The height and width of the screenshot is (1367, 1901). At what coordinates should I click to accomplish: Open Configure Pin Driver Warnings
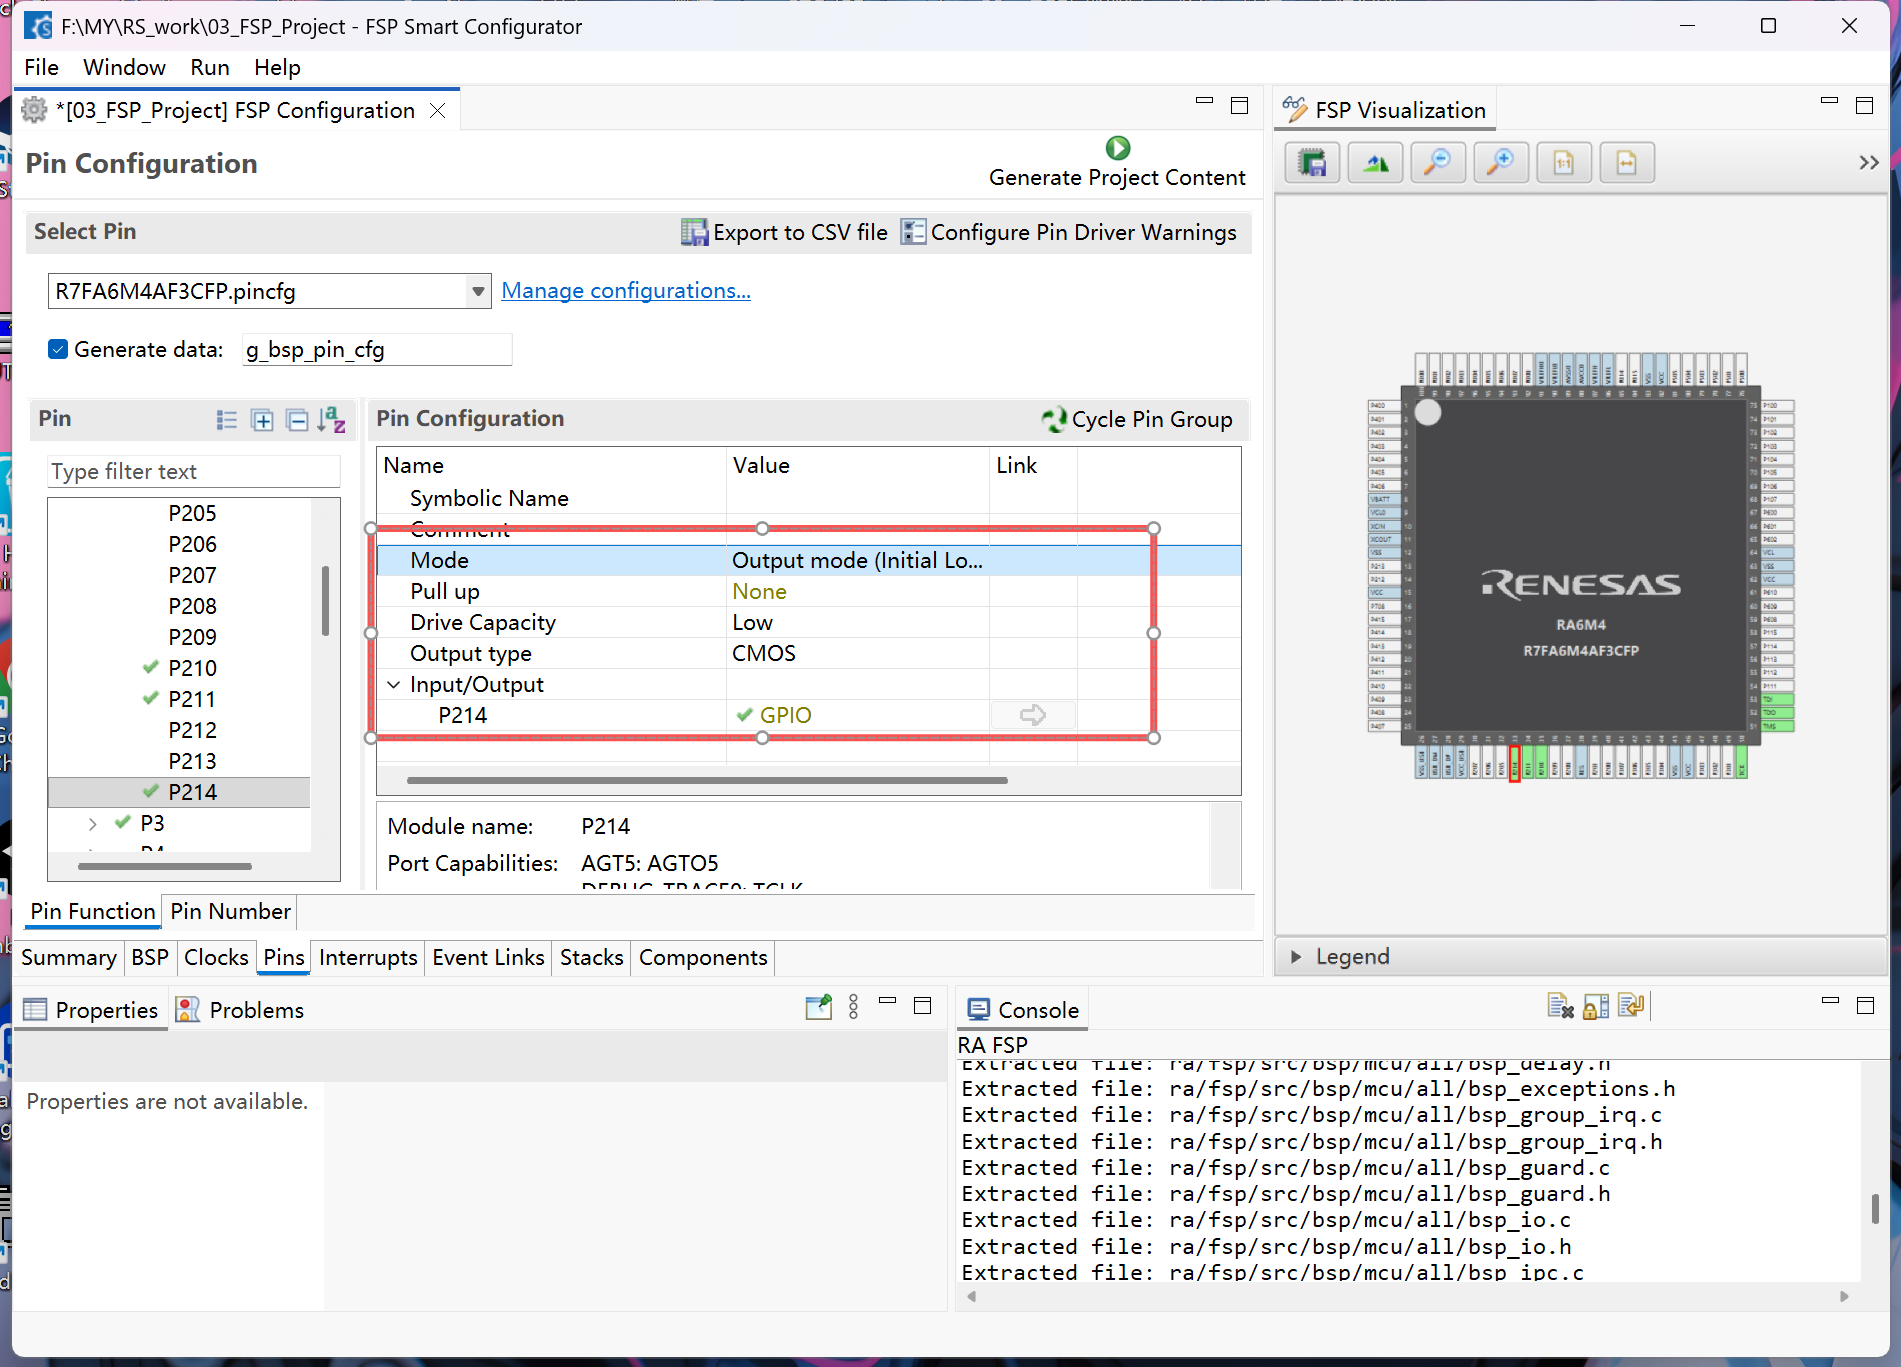coord(1069,232)
